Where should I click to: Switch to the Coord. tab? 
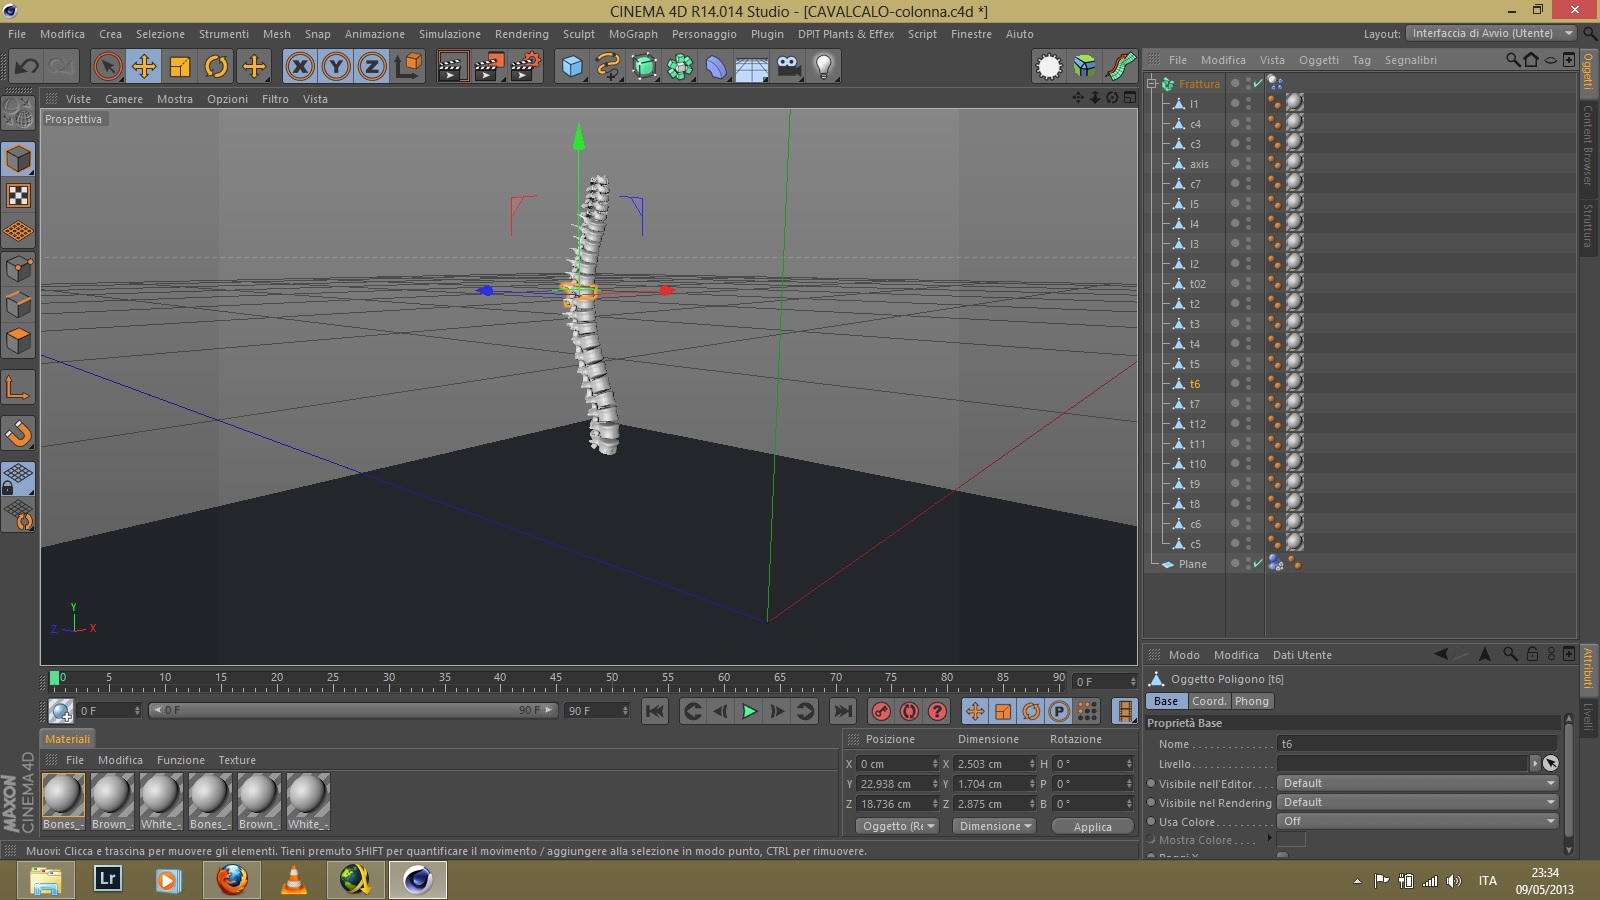click(x=1208, y=701)
